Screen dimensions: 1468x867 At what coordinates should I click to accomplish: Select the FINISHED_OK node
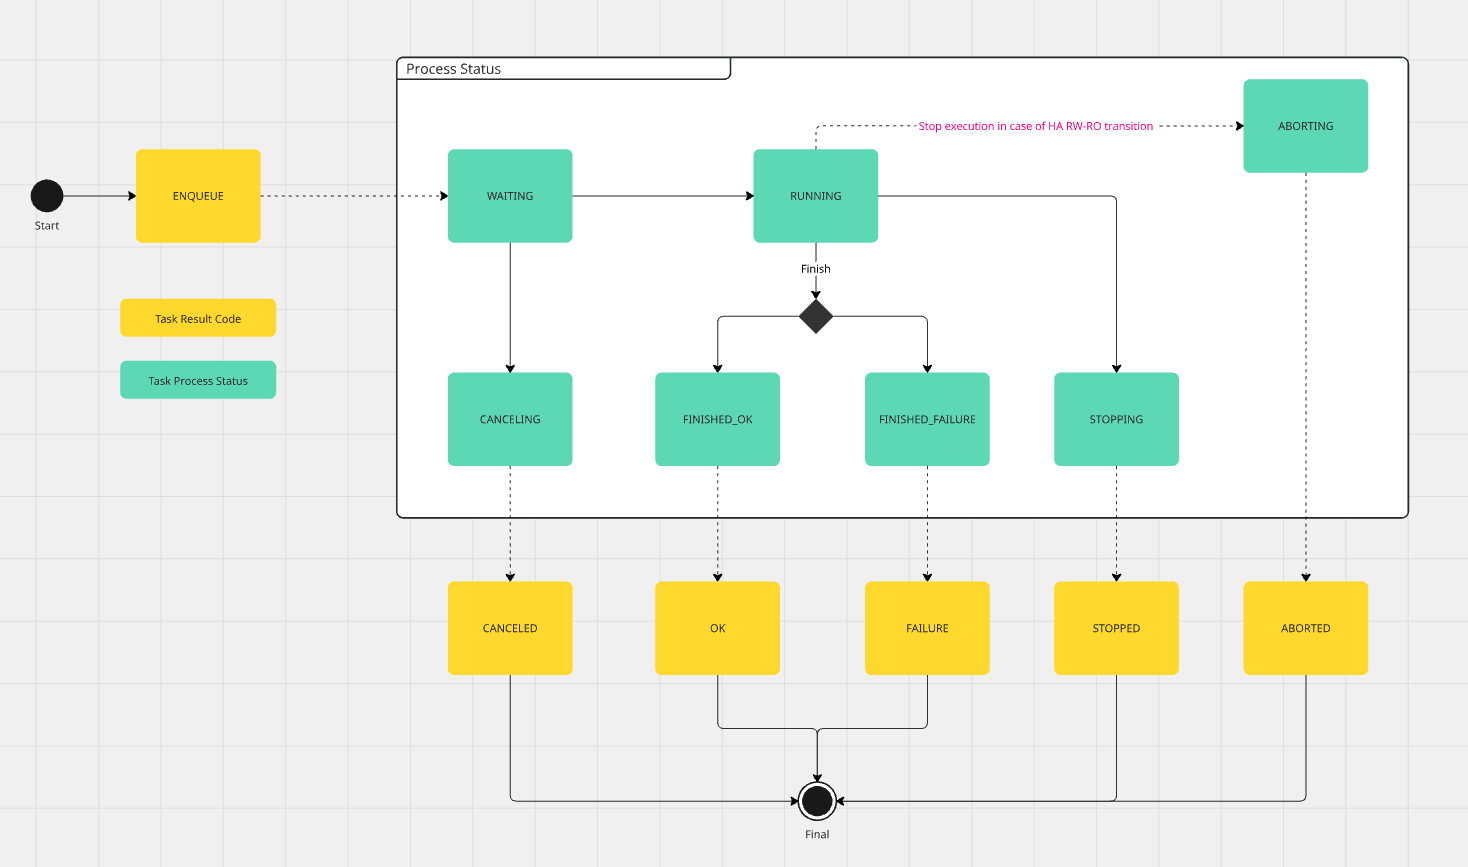tap(717, 419)
